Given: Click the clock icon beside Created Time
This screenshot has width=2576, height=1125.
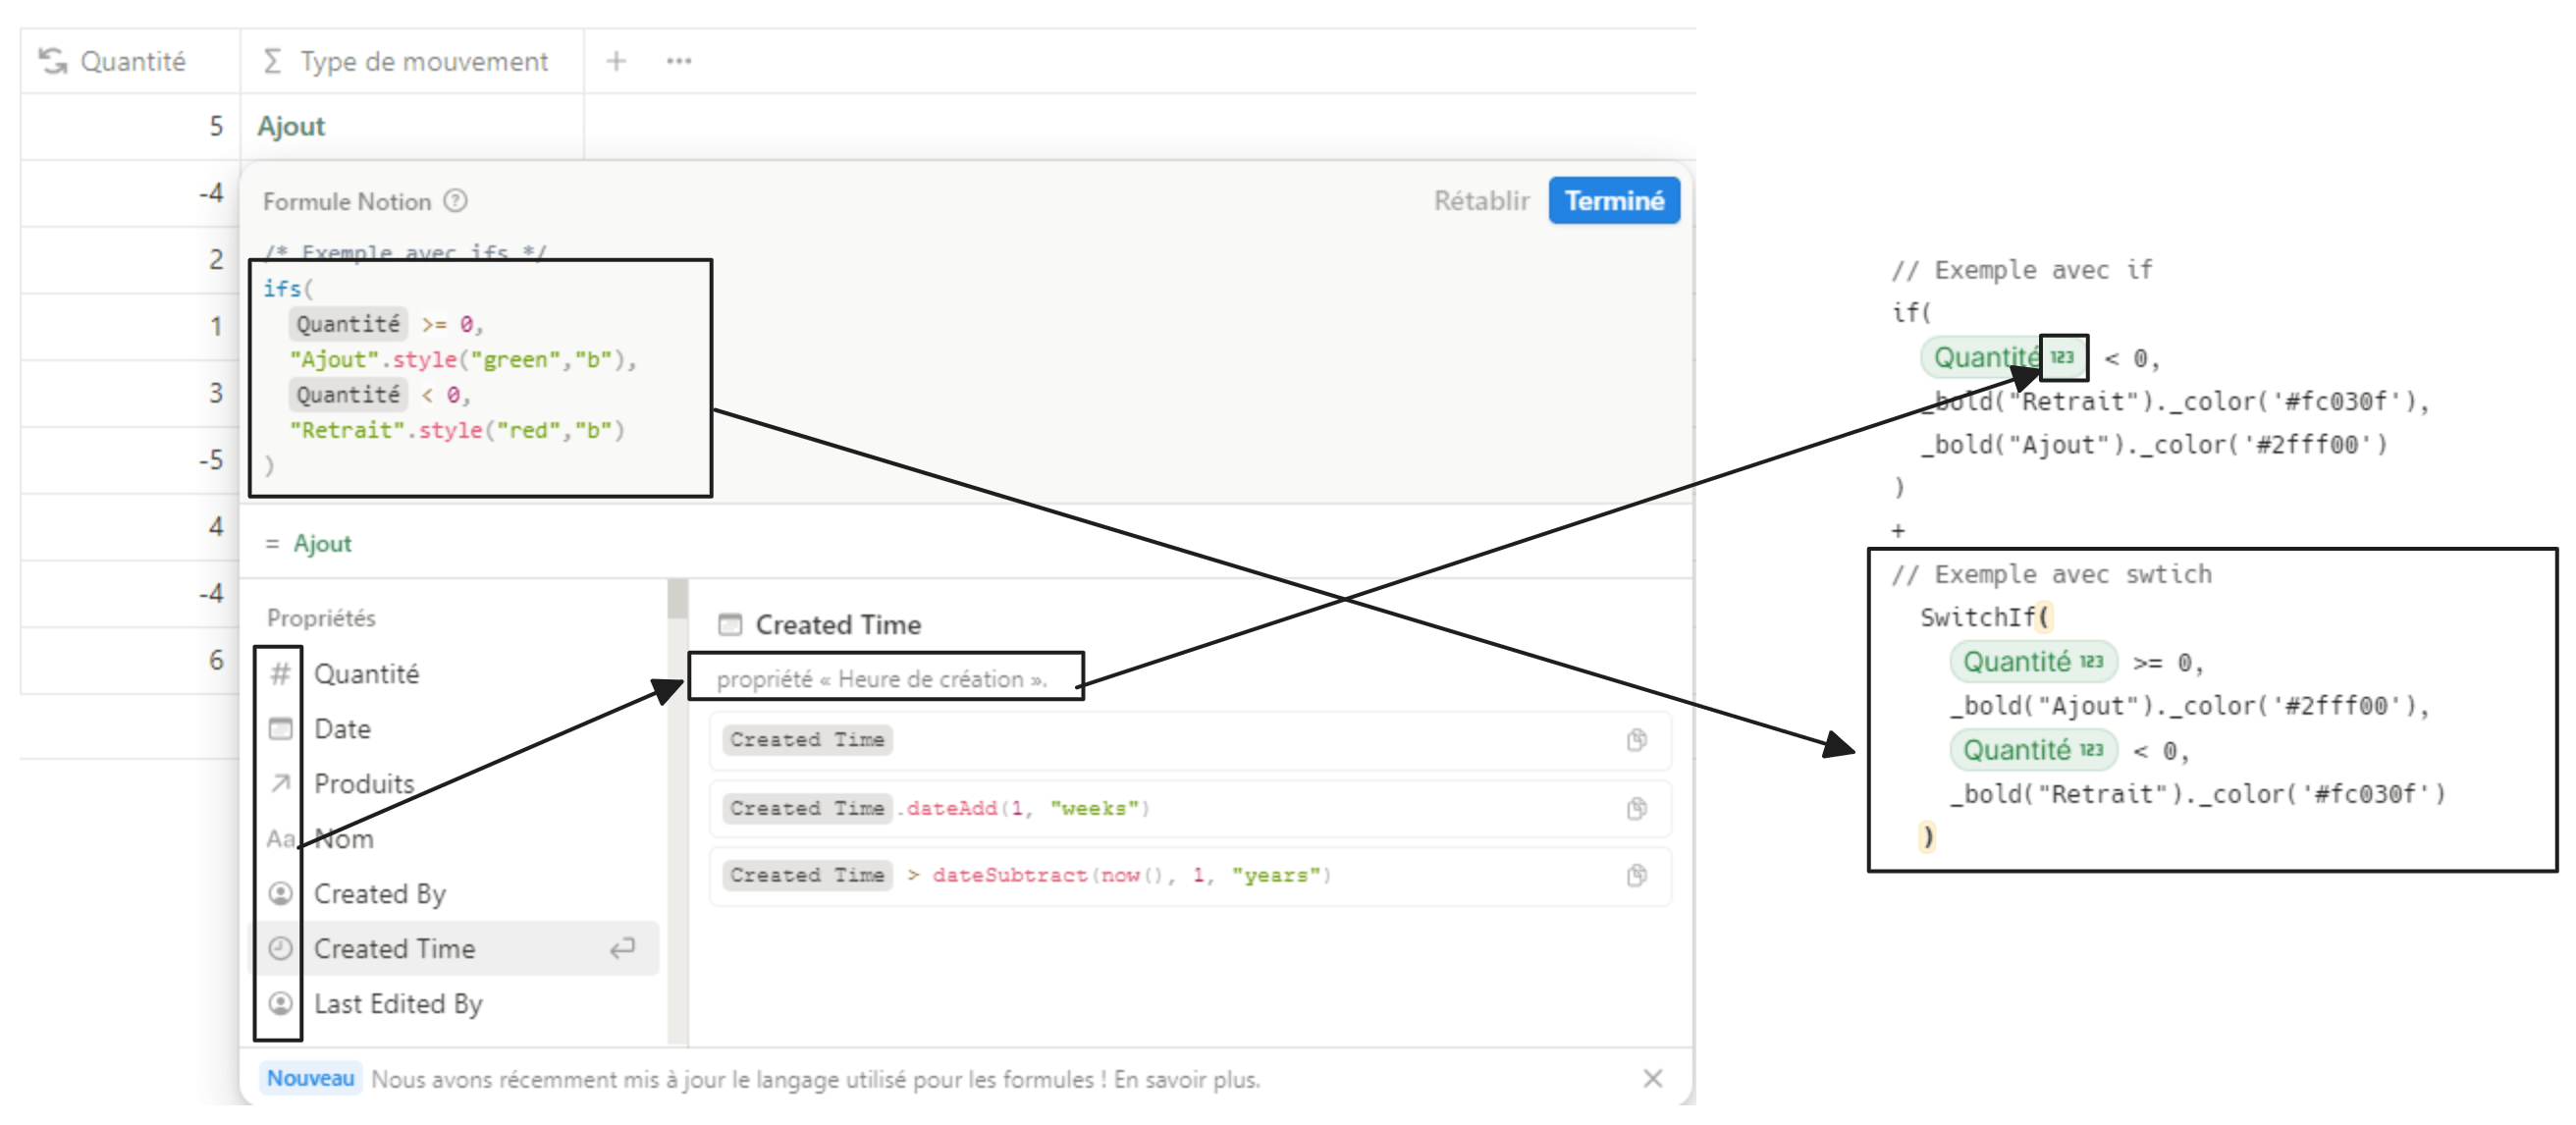Looking at the screenshot, I should [x=281, y=948].
